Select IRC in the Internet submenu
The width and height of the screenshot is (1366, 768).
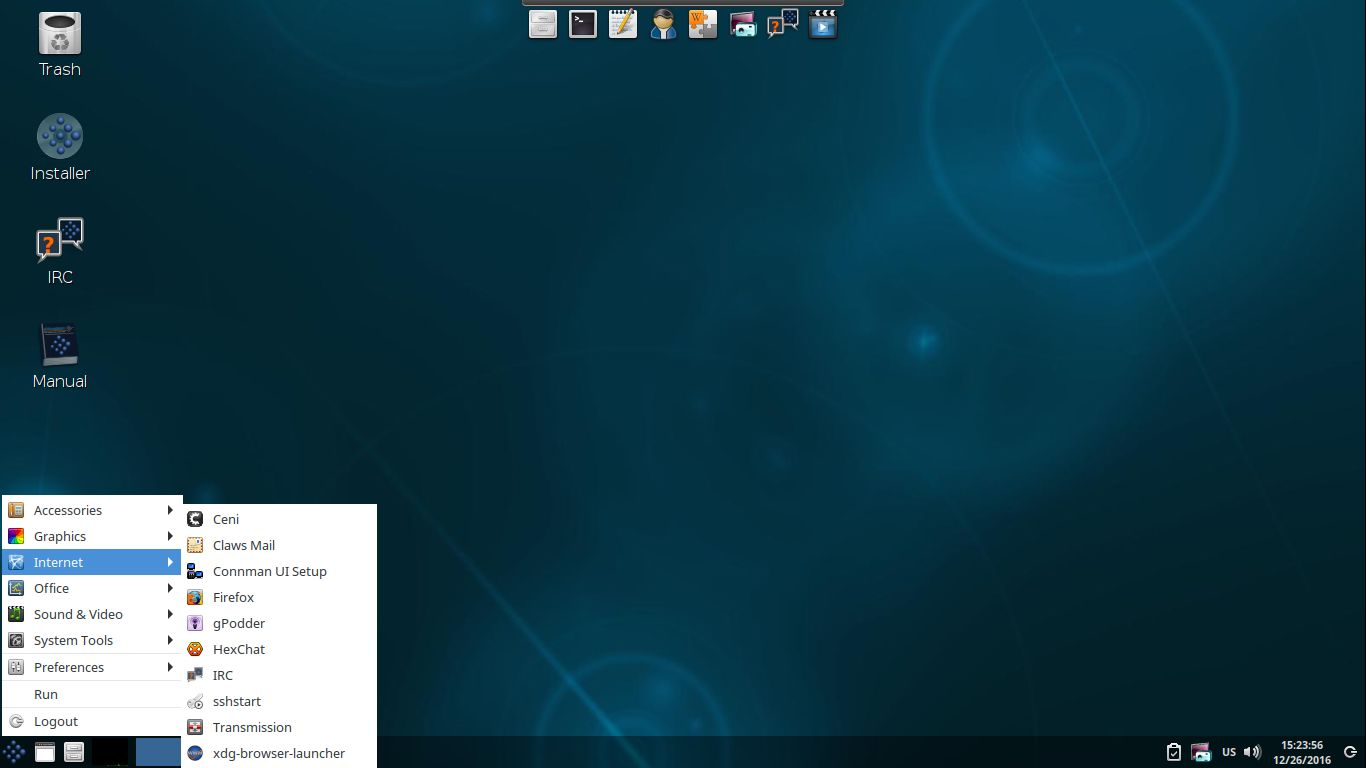[279, 675]
